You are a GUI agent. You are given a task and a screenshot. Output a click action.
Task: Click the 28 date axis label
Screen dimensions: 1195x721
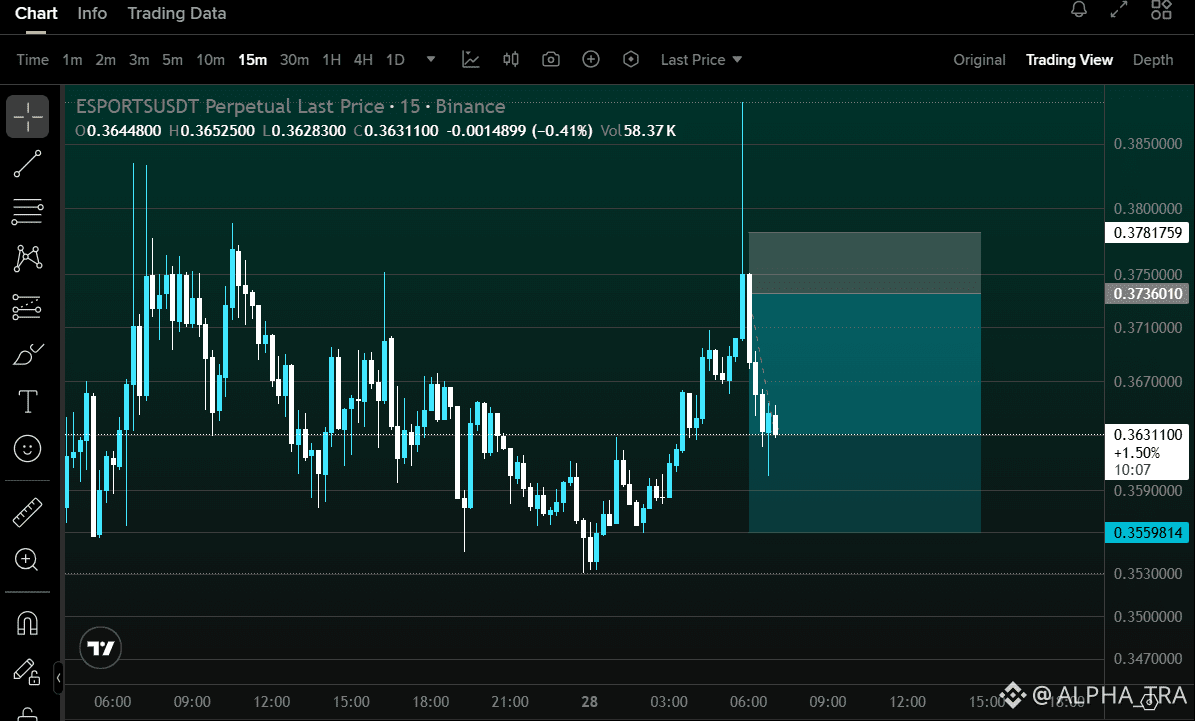[589, 702]
